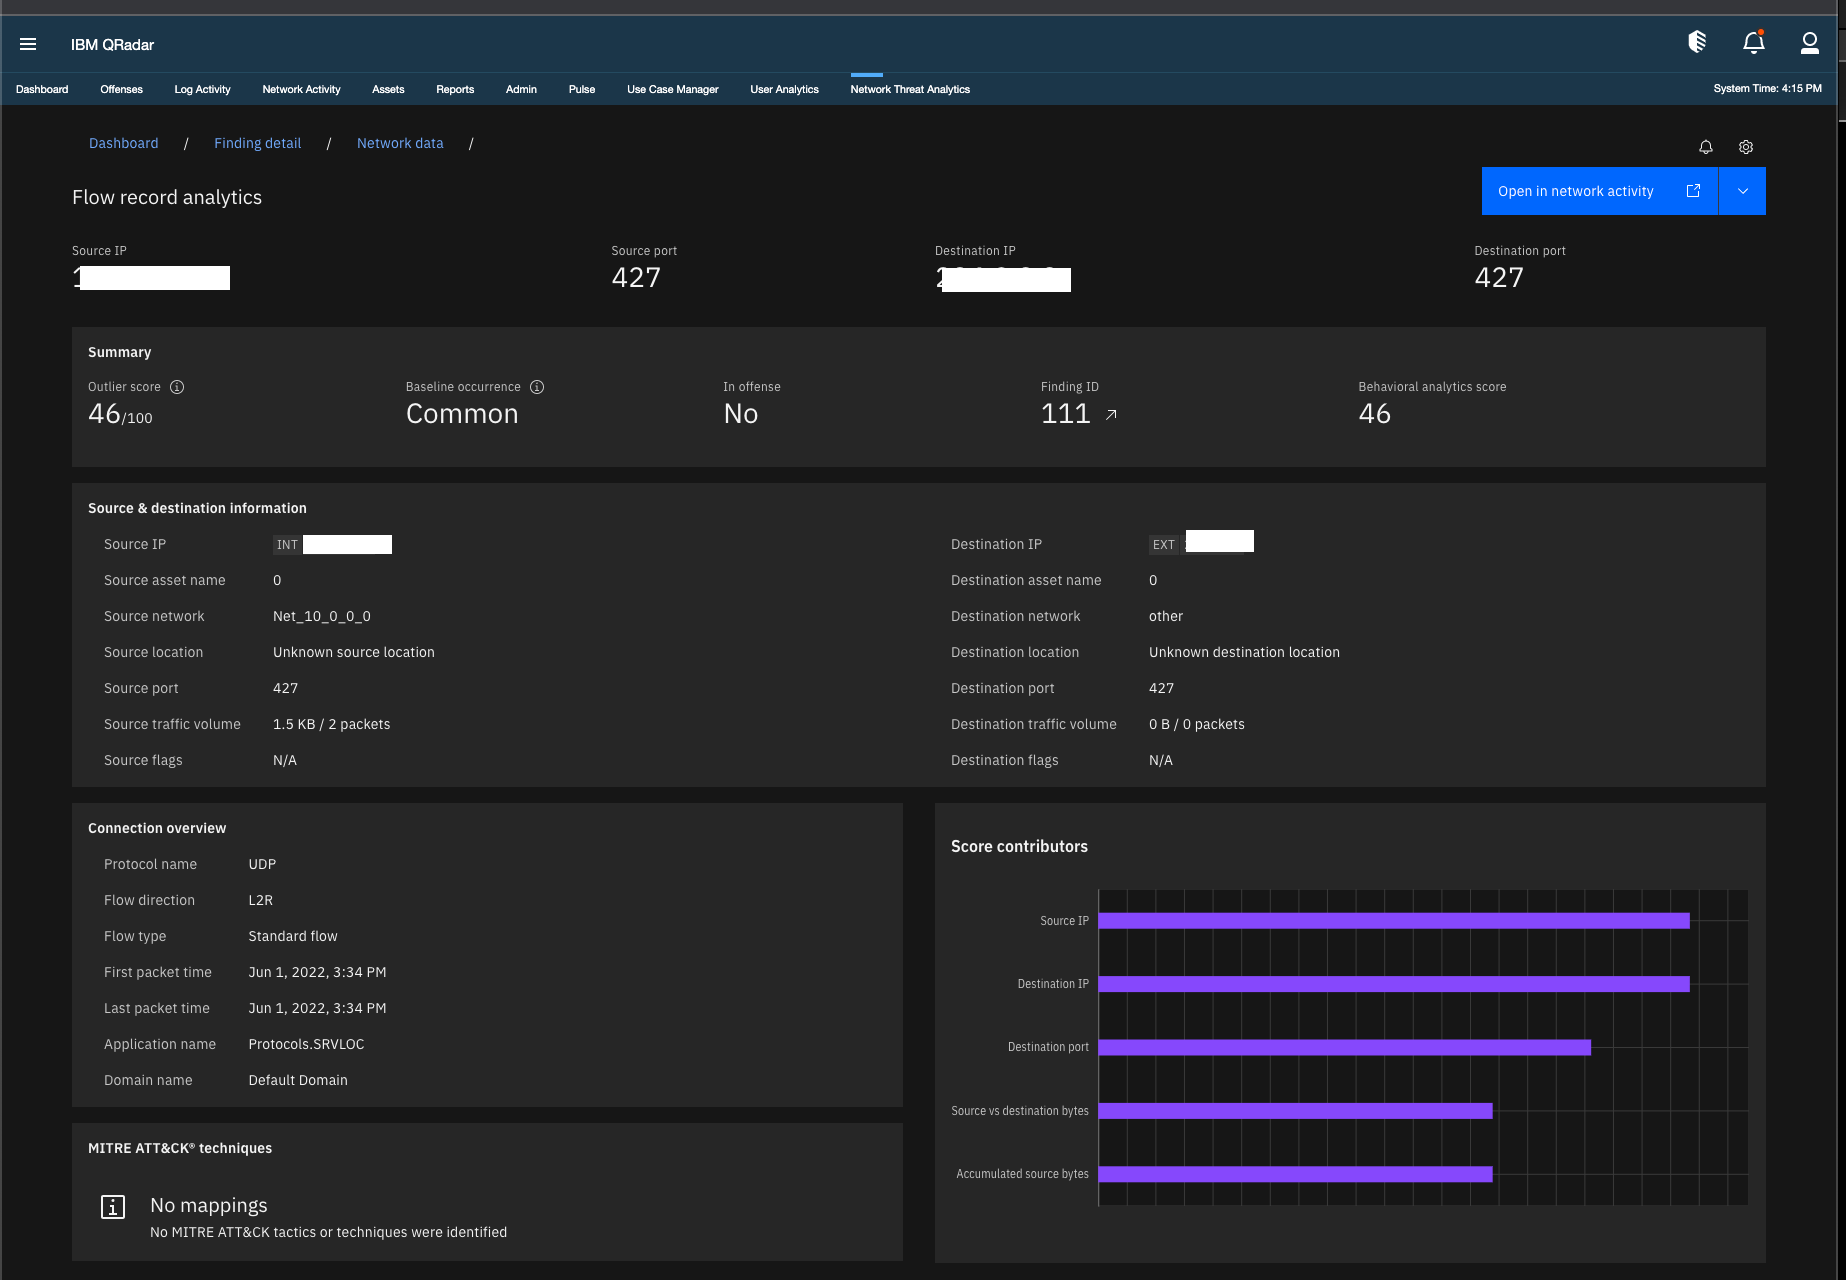Follow the Dashboard breadcrumb link

pyautogui.click(x=124, y=143)
